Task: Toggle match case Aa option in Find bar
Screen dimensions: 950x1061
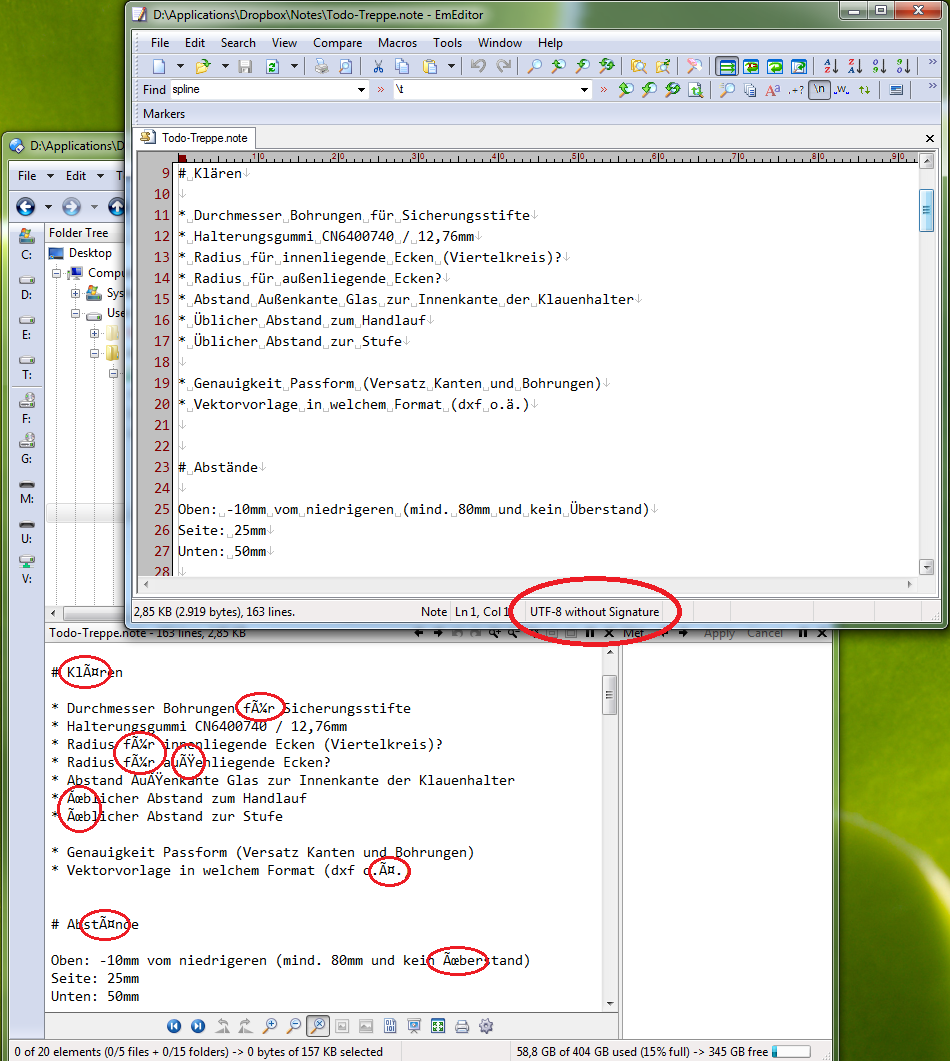Action: point(772,90)
